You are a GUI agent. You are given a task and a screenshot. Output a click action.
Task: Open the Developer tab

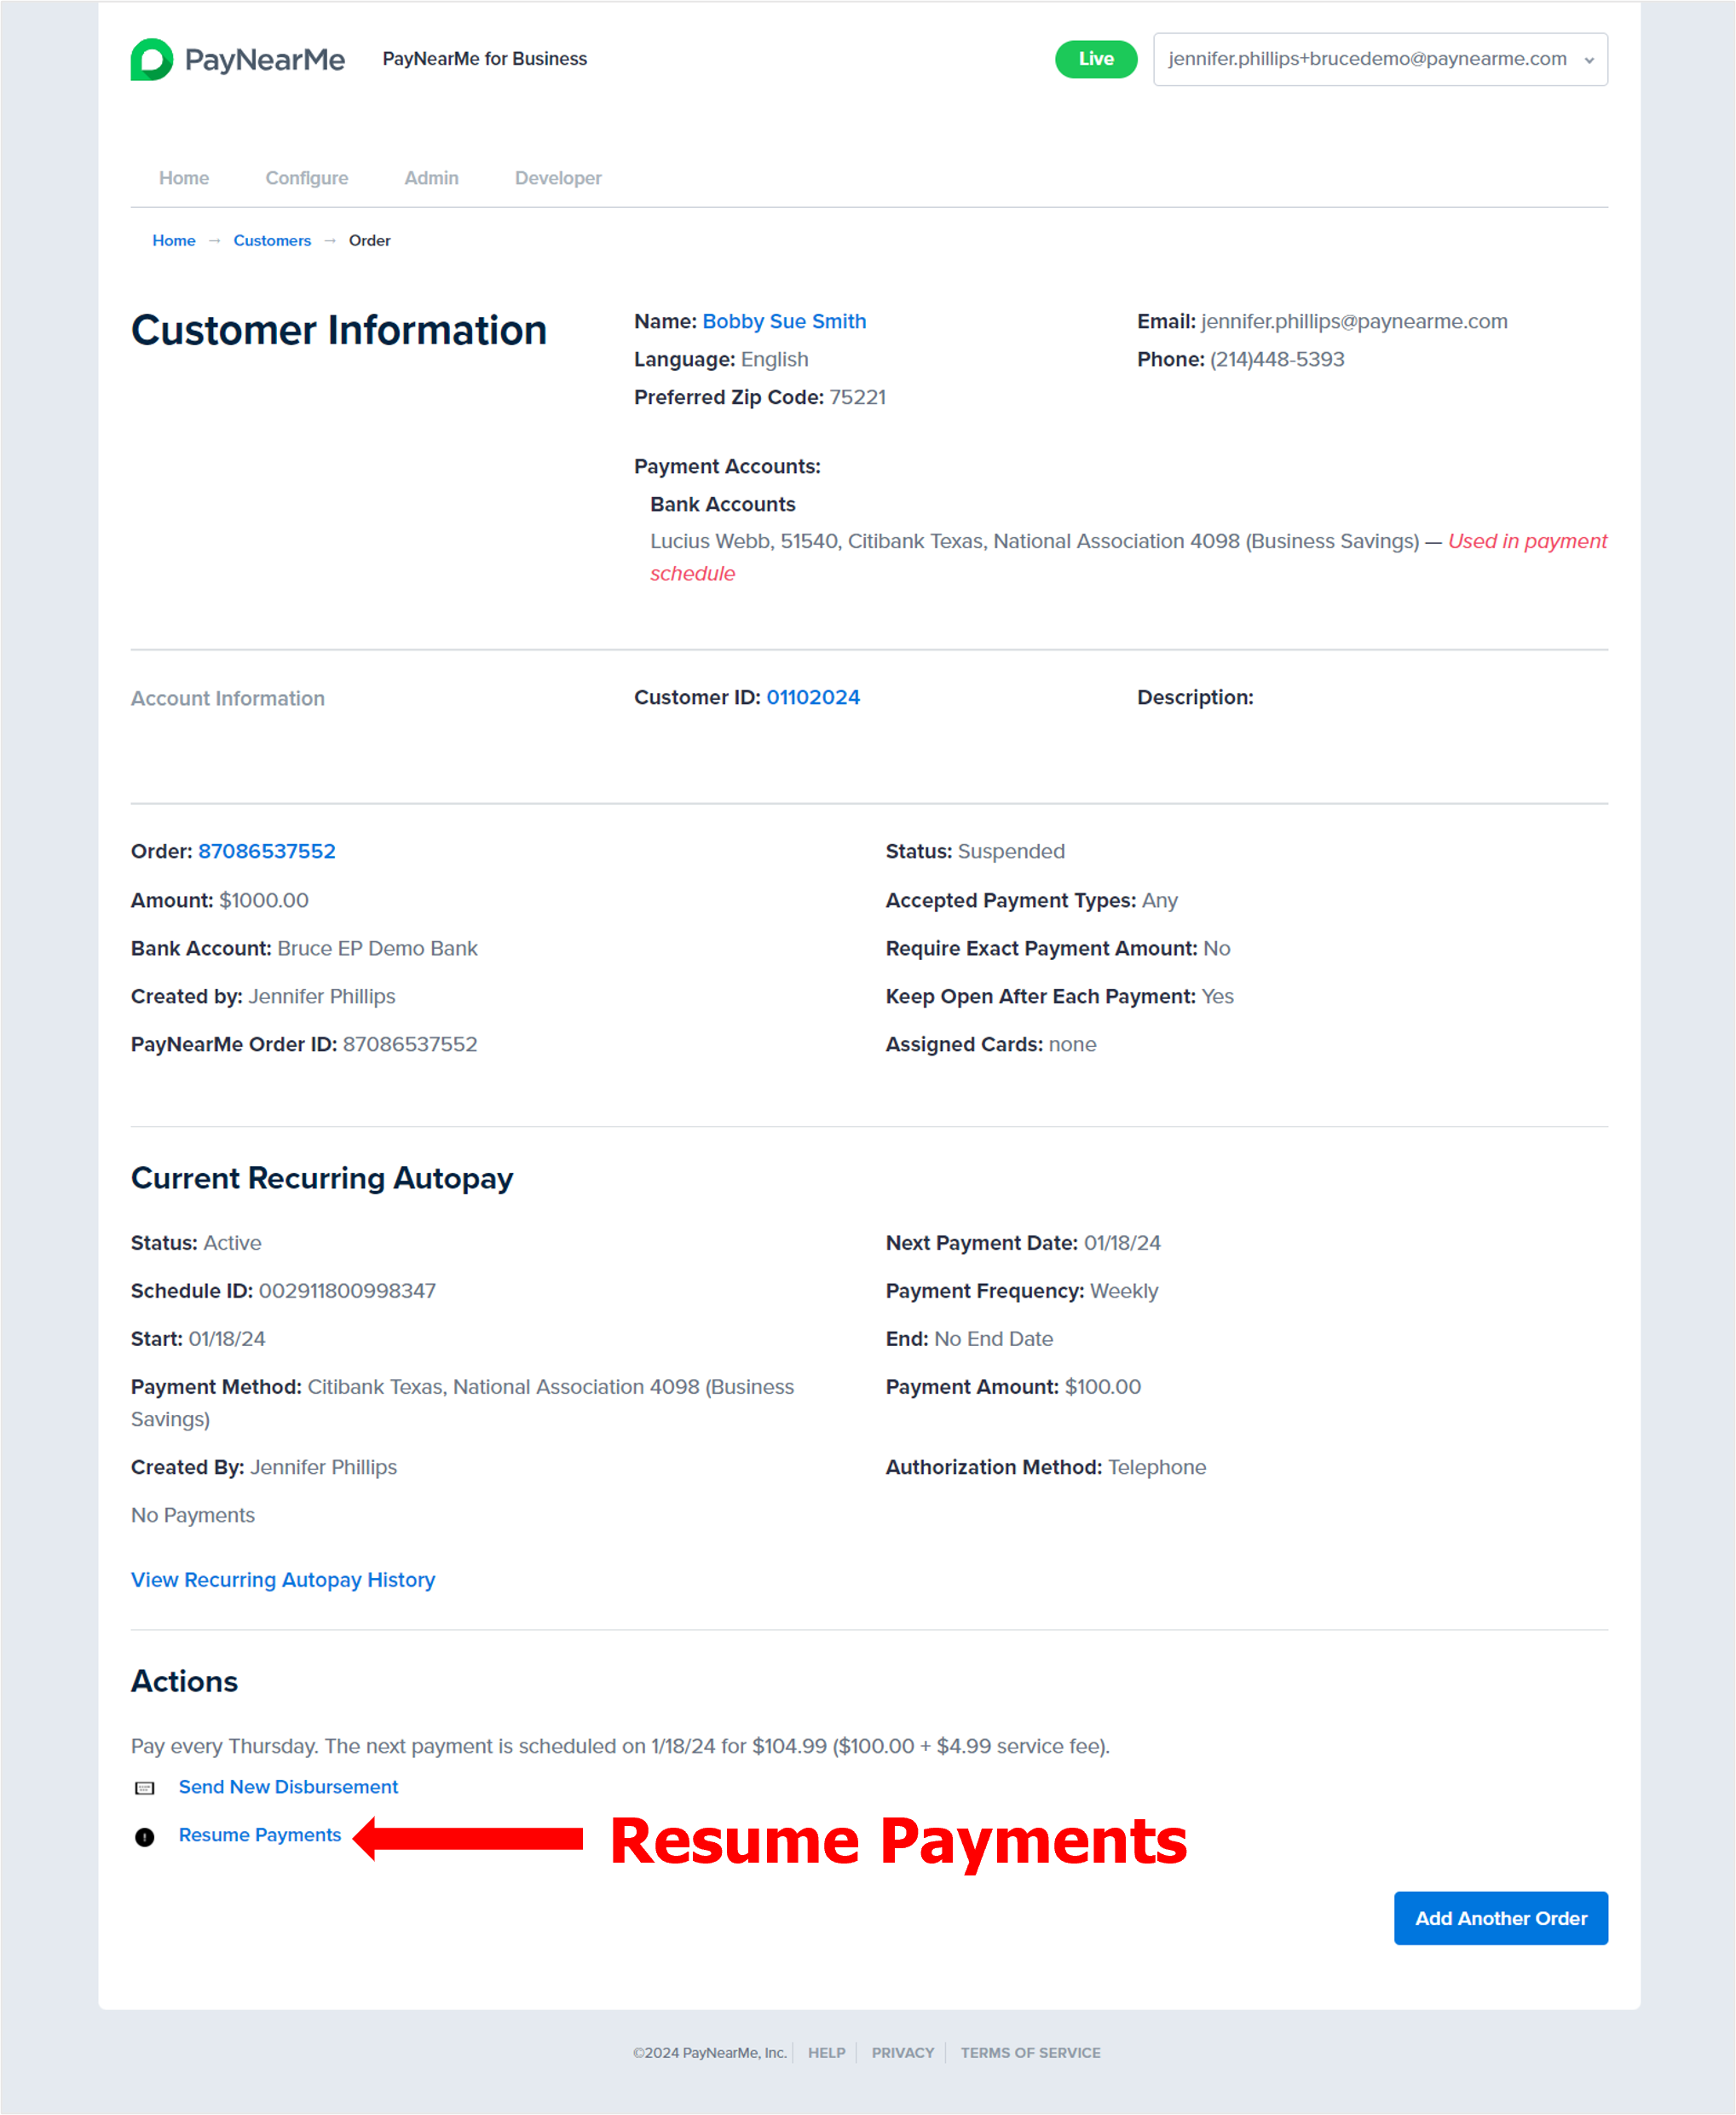558,178
